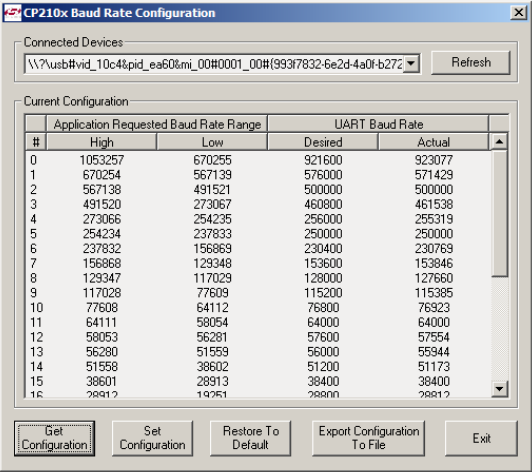Viewport: 532px width, 472px height.
Task: Select Low value 38602
Action: (x=212, y=366)
